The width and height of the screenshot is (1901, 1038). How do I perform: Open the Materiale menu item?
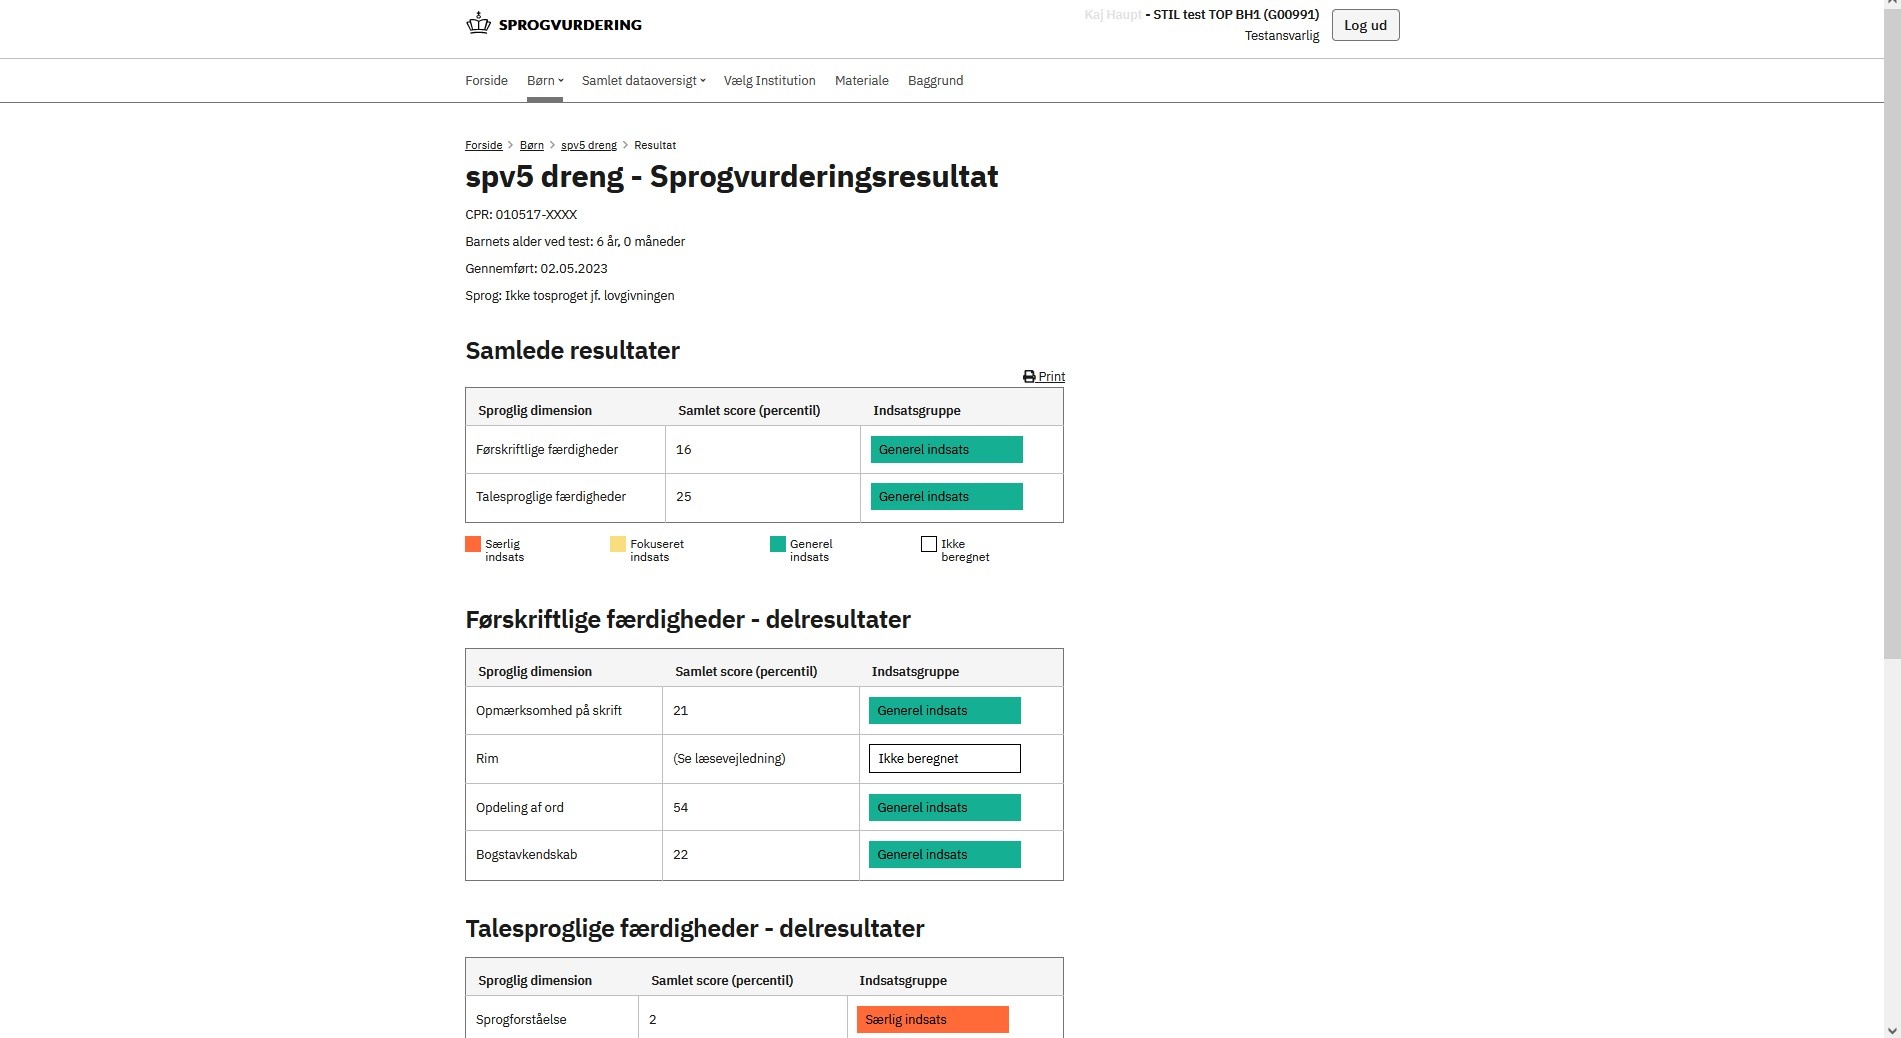[861, 81]
